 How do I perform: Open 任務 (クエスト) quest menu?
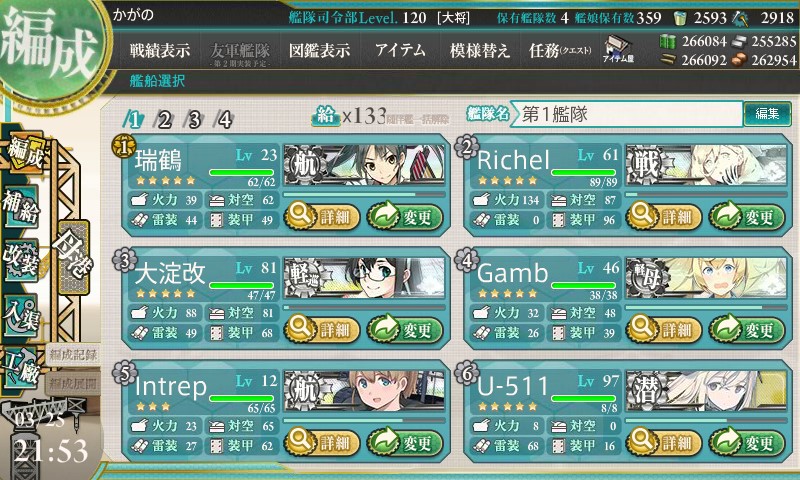[x=560, y=50]
